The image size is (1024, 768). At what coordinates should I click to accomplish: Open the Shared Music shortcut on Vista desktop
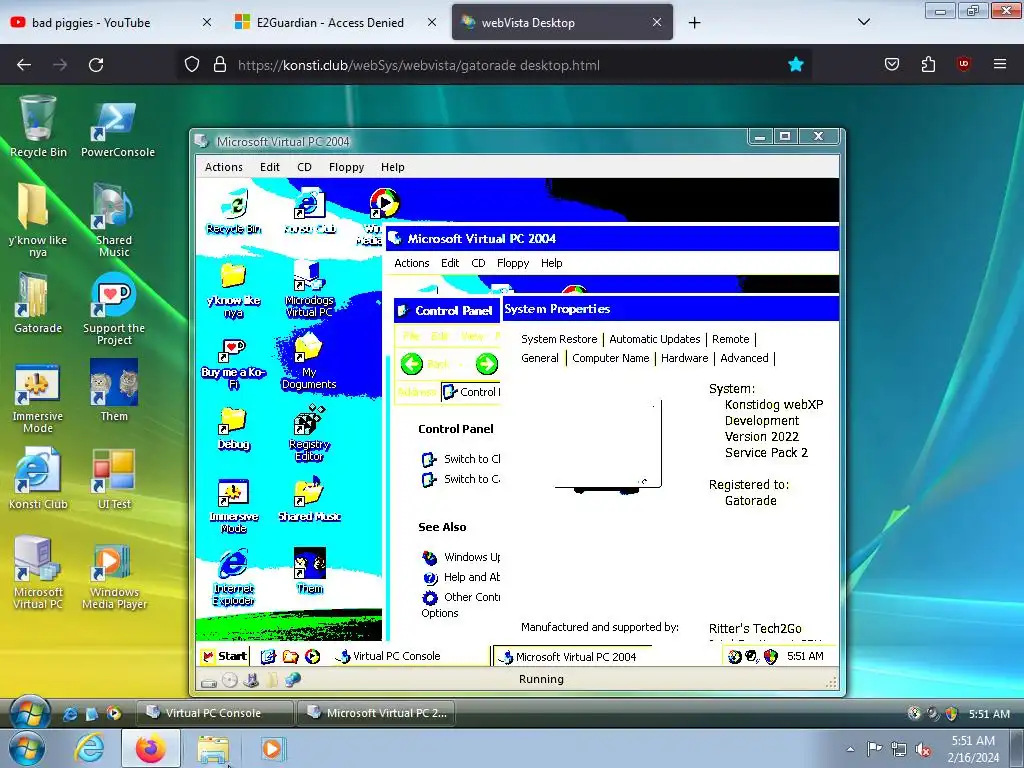114,220
